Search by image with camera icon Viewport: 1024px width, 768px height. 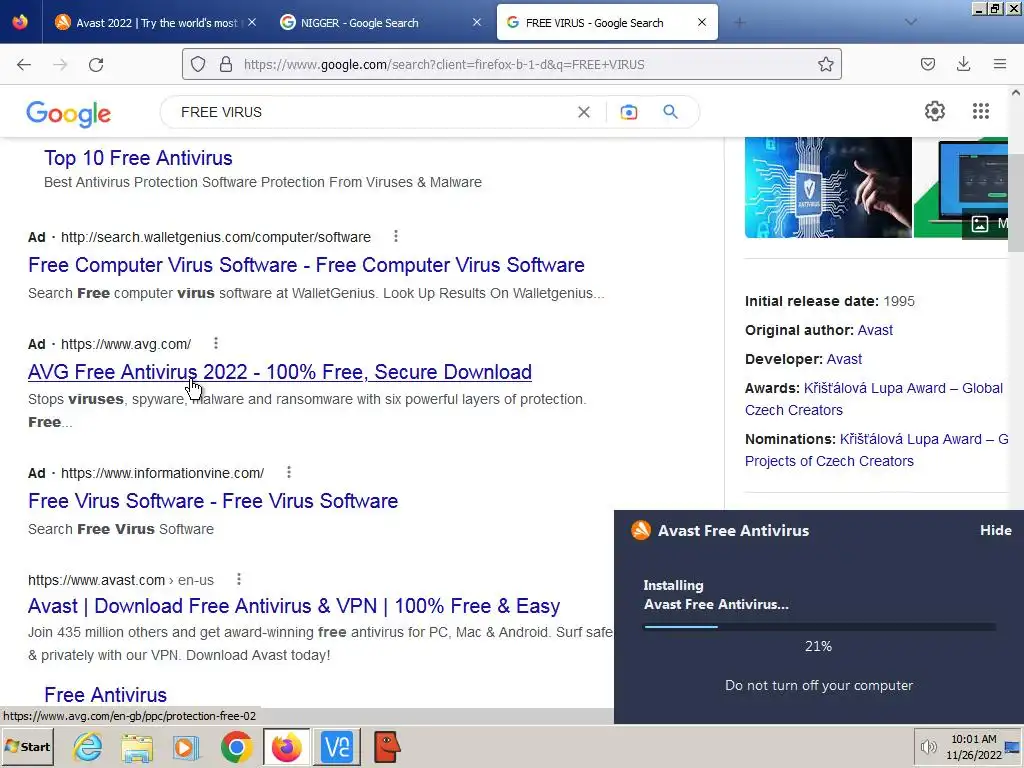coord(628,112)
